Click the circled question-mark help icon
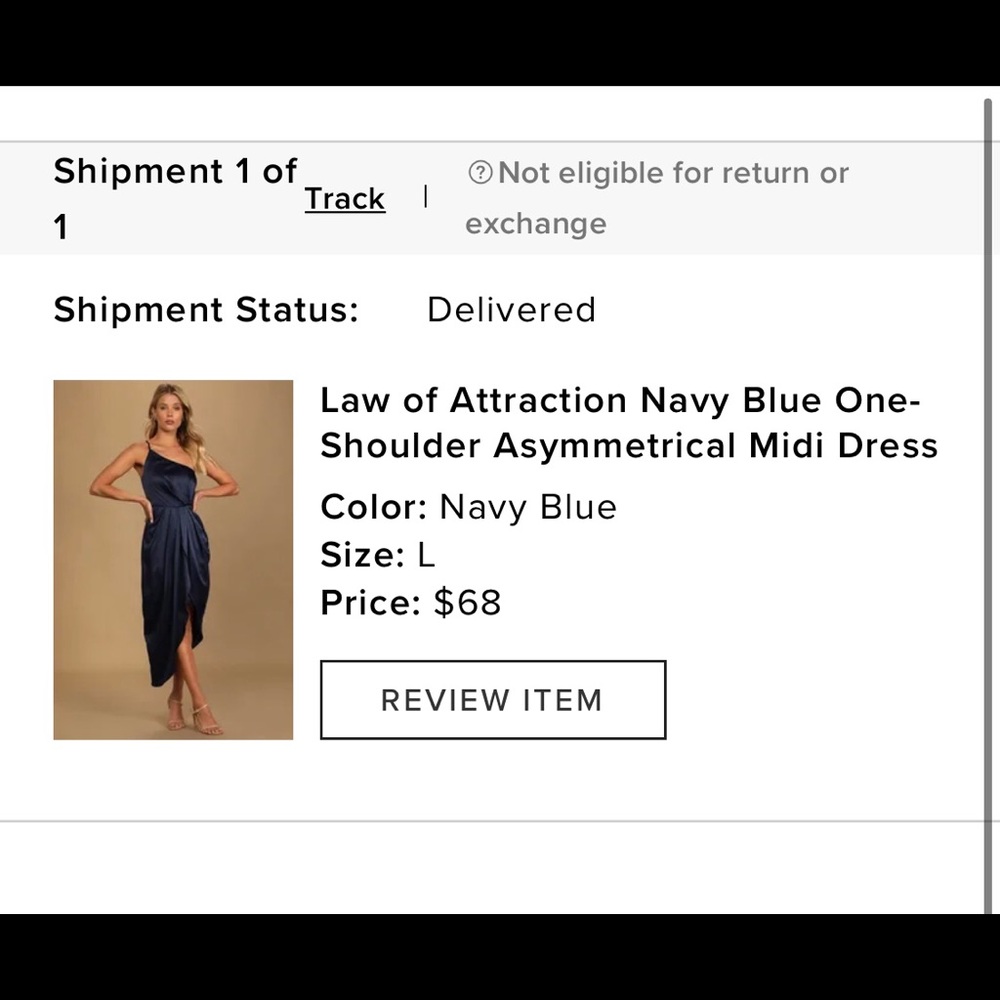 click(479, 172)
